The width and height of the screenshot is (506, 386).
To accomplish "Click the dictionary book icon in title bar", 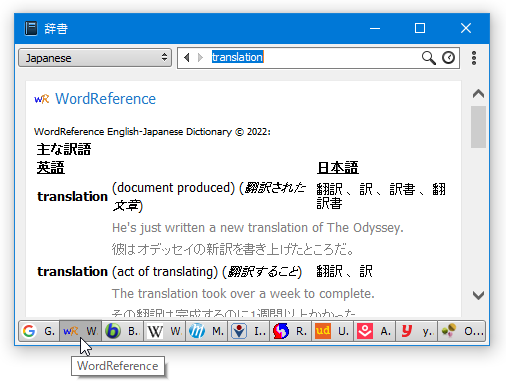I will [31, 28].
